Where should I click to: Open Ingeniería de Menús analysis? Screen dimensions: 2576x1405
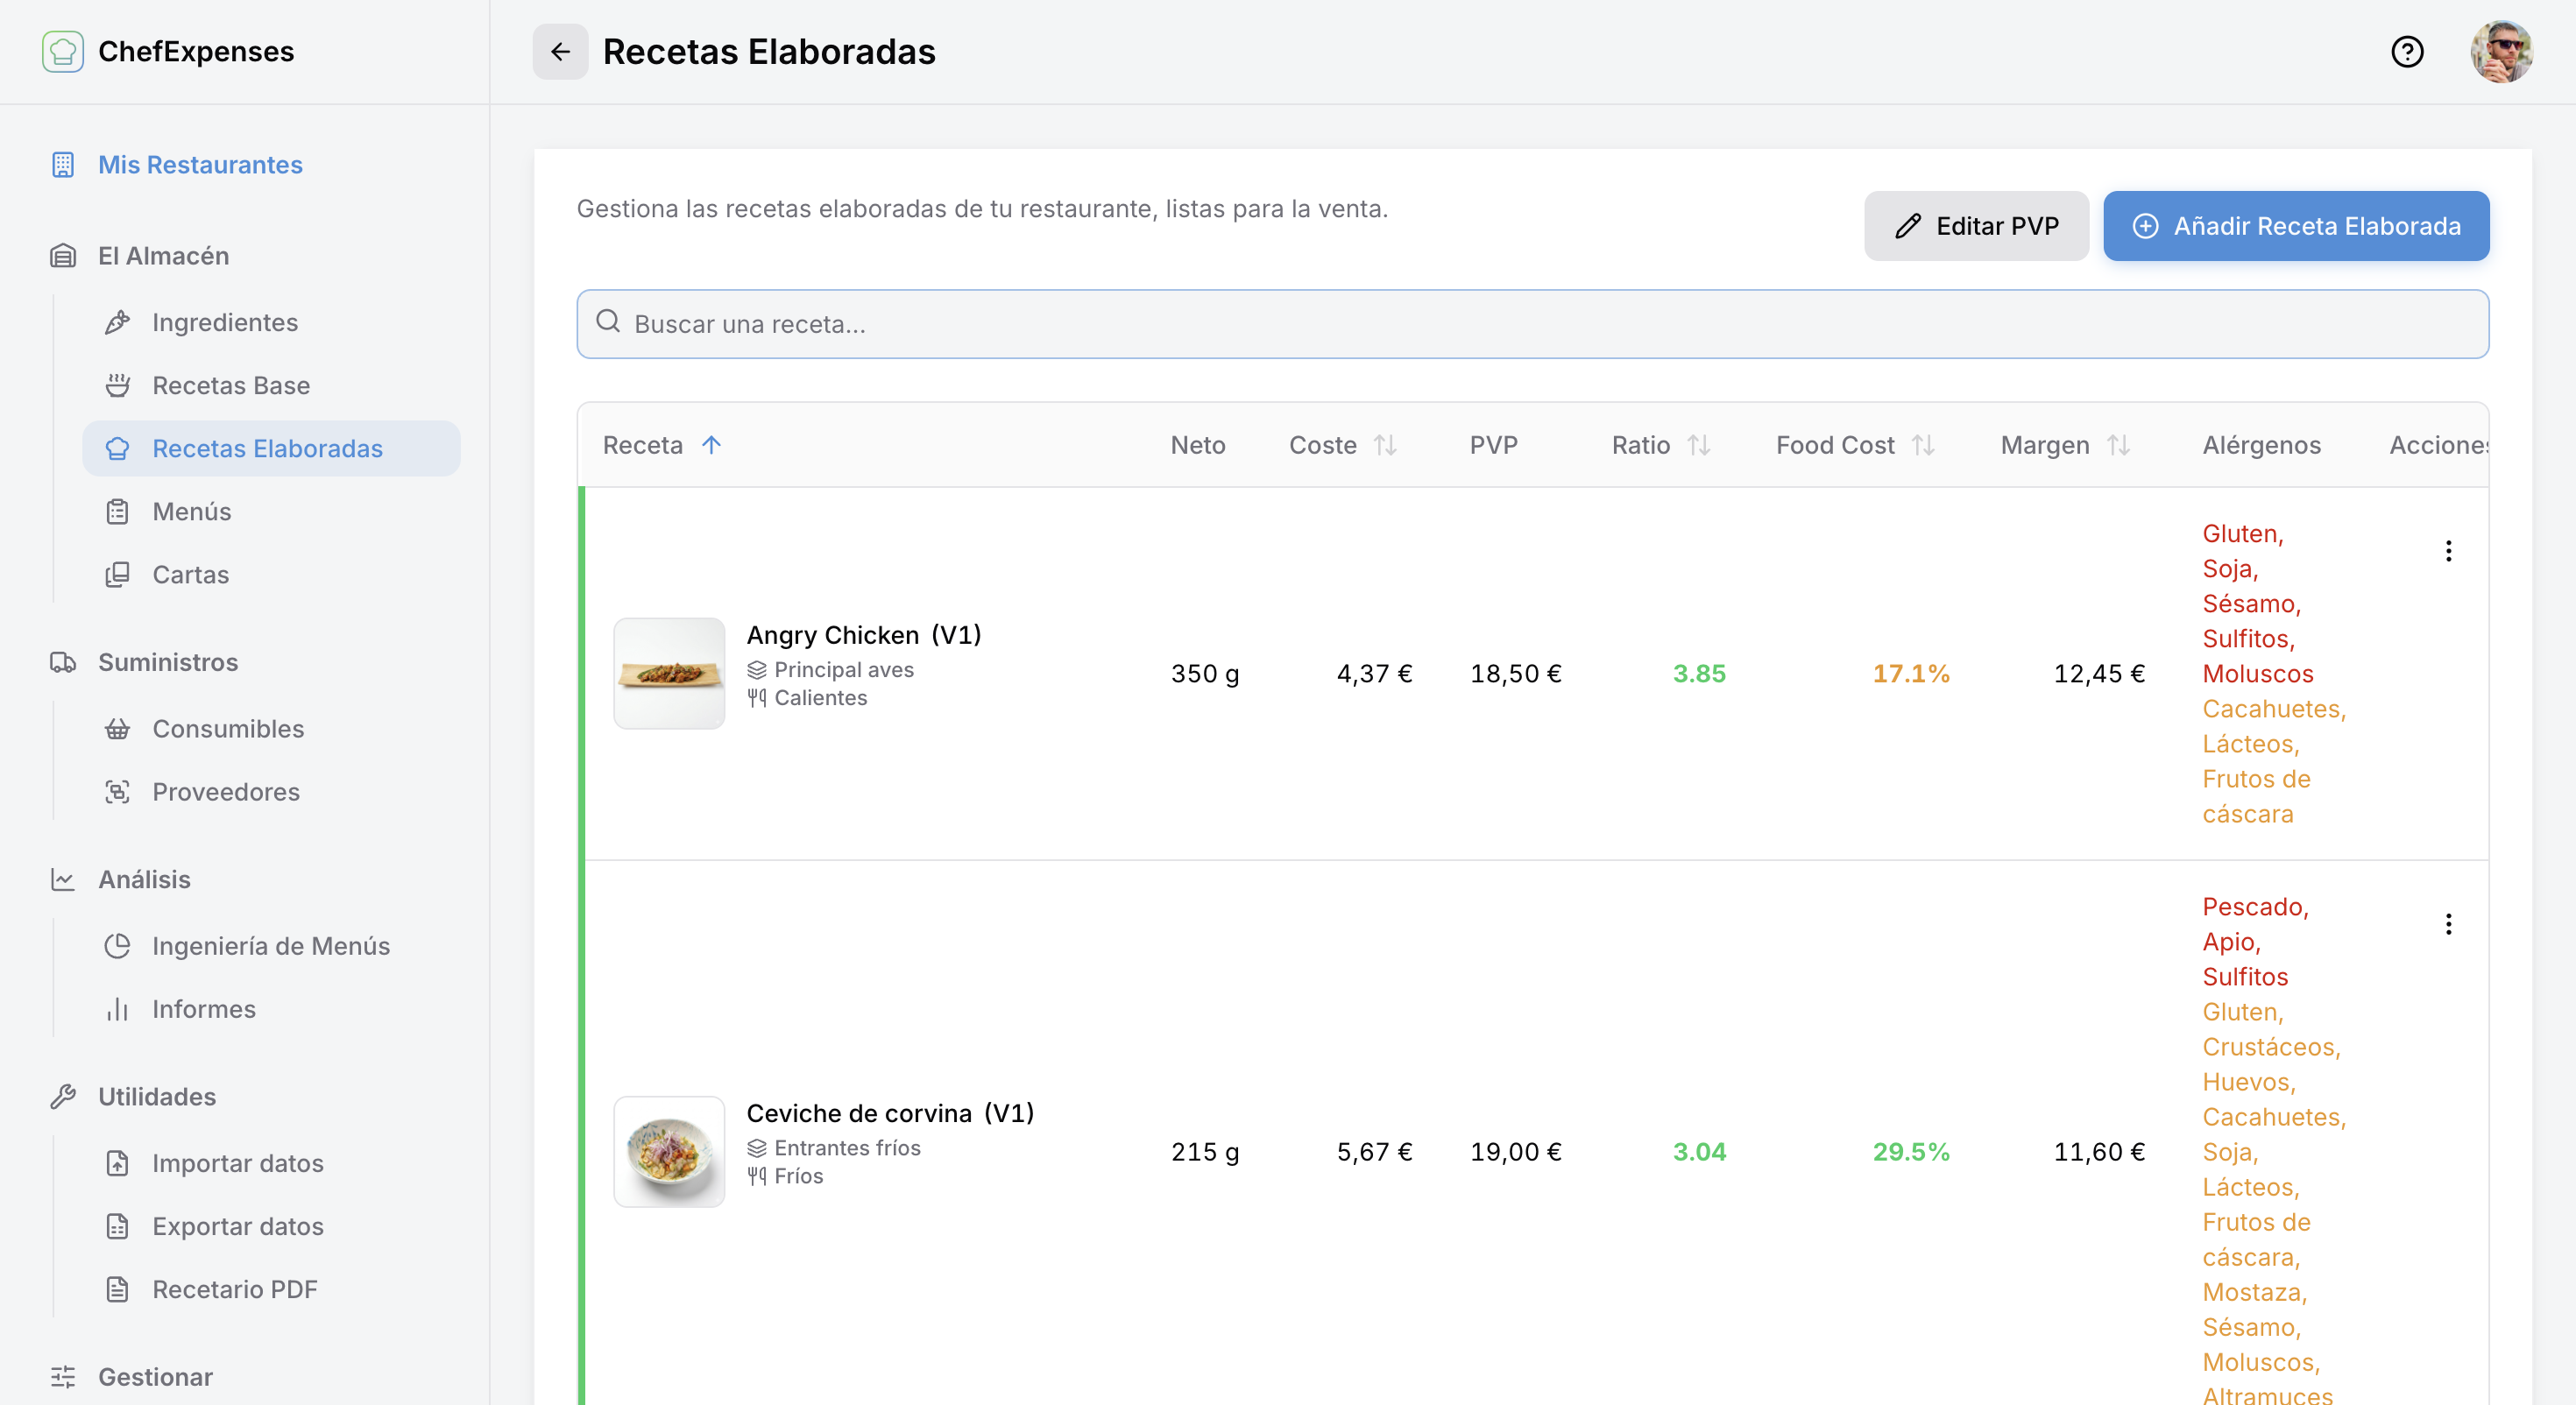point(271,945)
